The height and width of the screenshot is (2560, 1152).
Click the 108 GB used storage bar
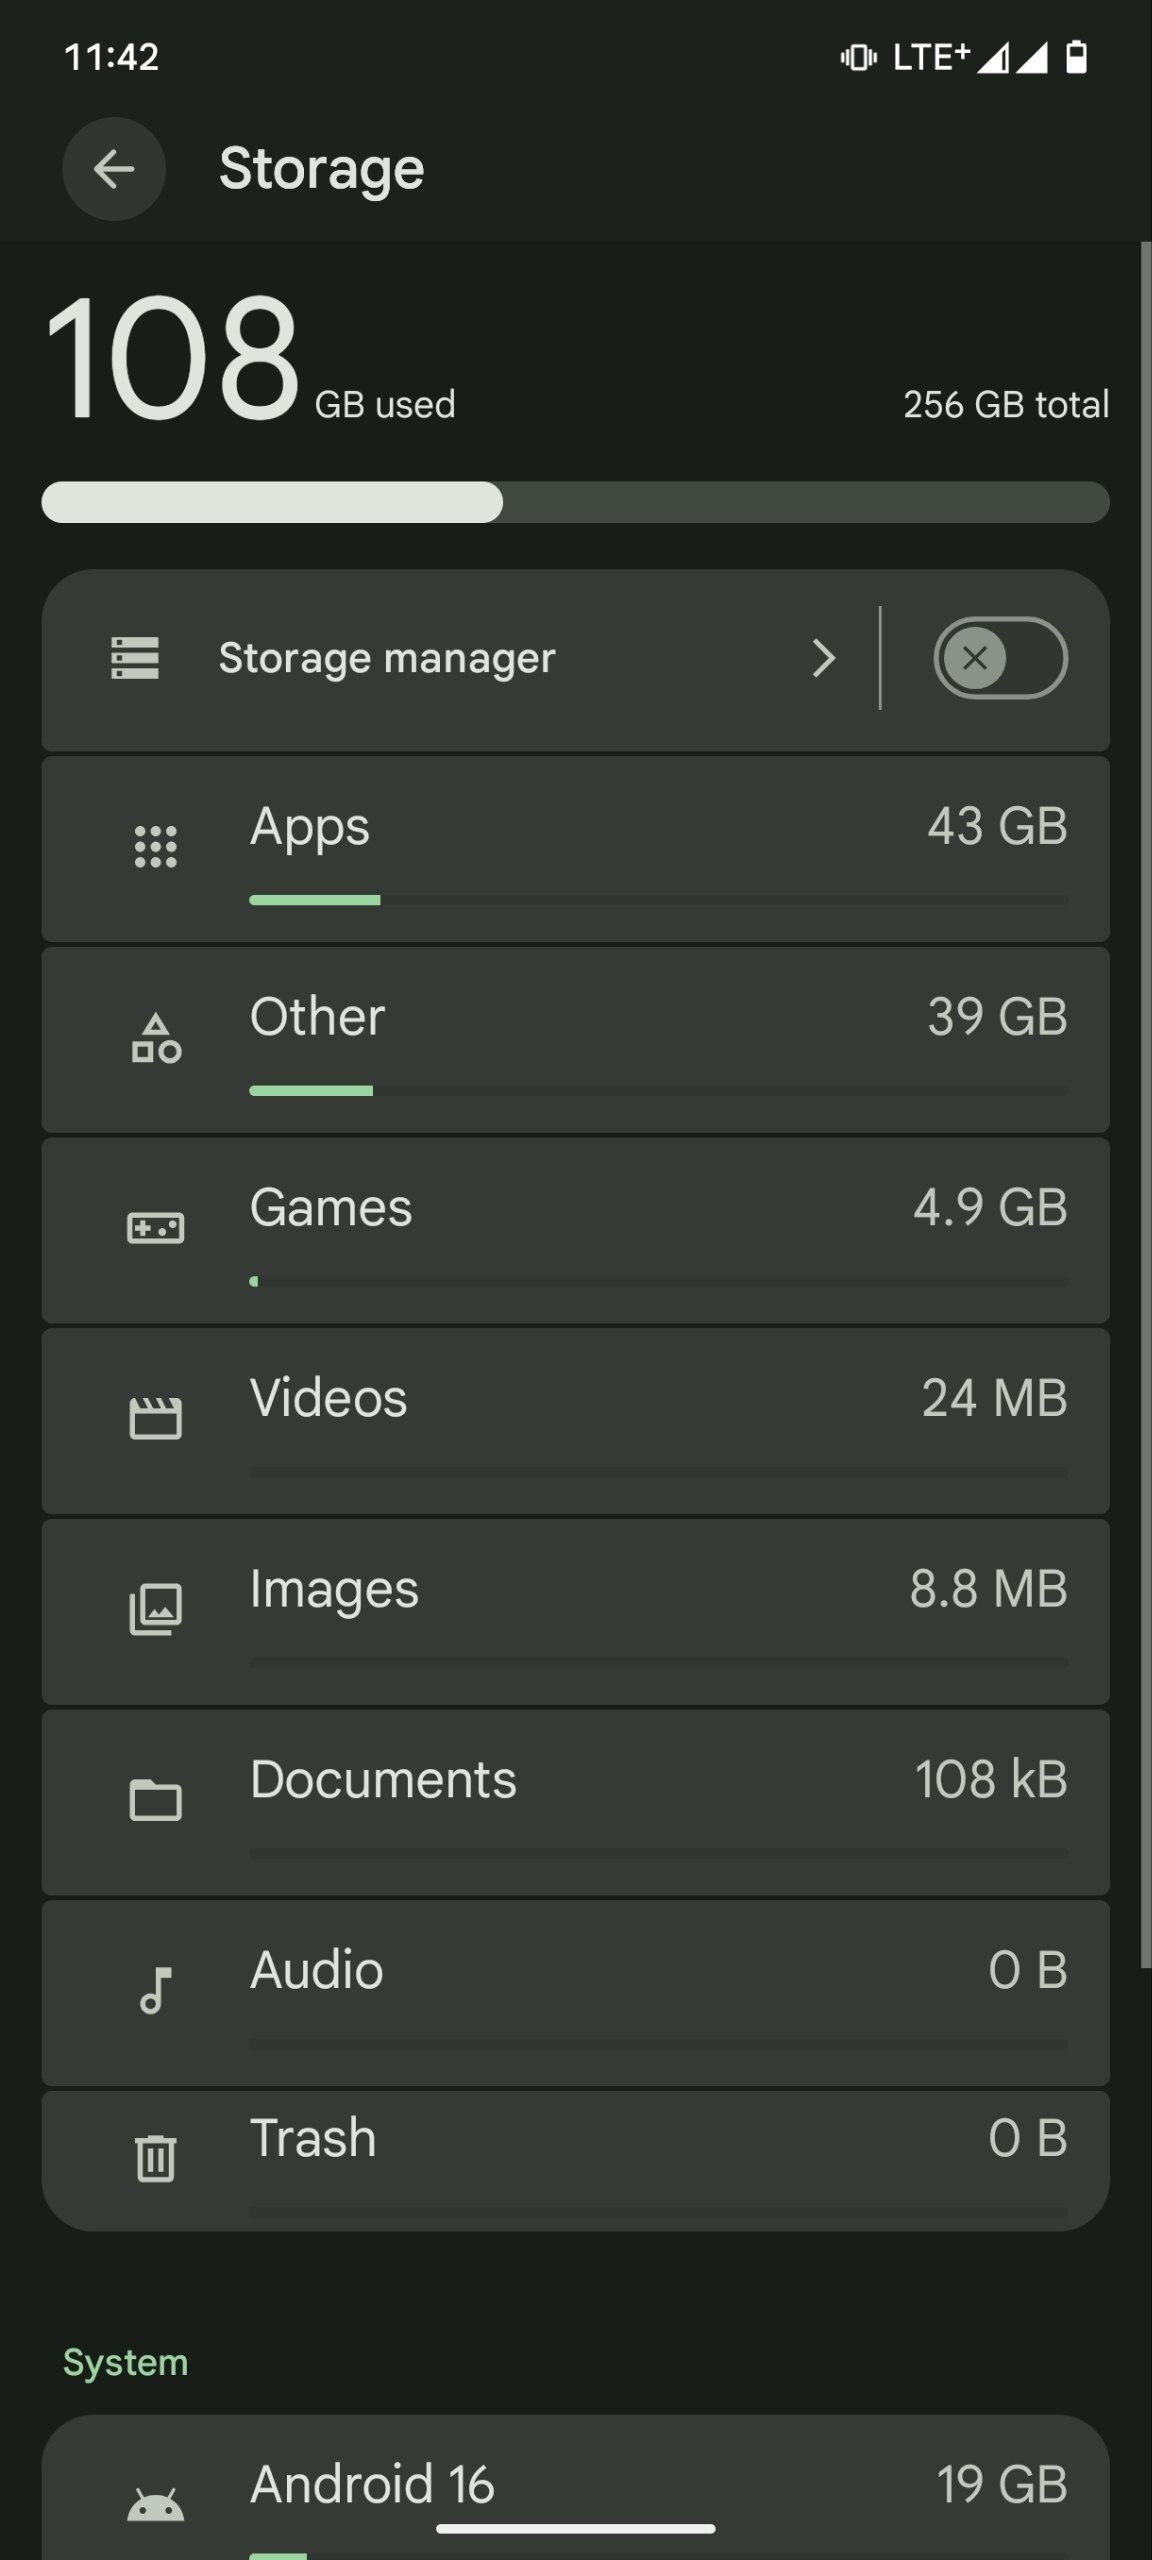tap(575, 502)
